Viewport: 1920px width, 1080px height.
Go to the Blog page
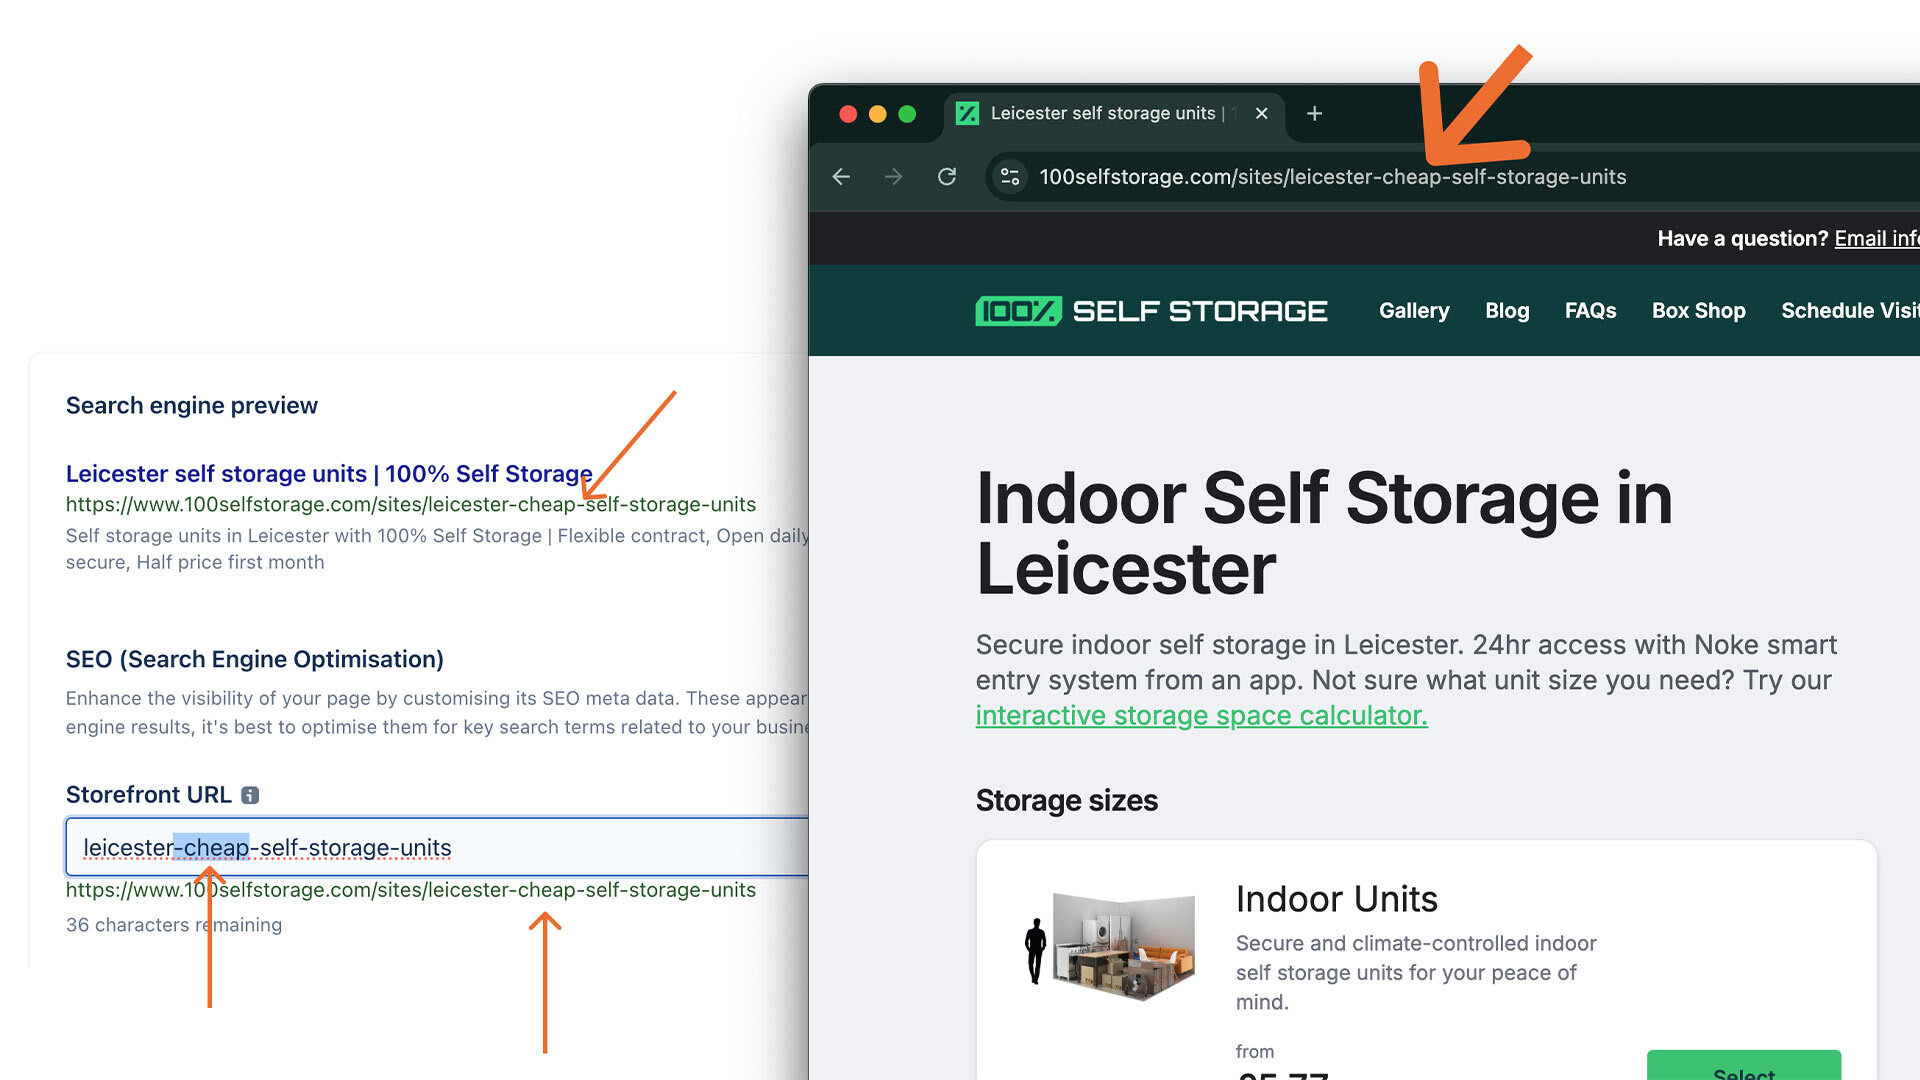pyautogui.click(x=1506, y=311)
